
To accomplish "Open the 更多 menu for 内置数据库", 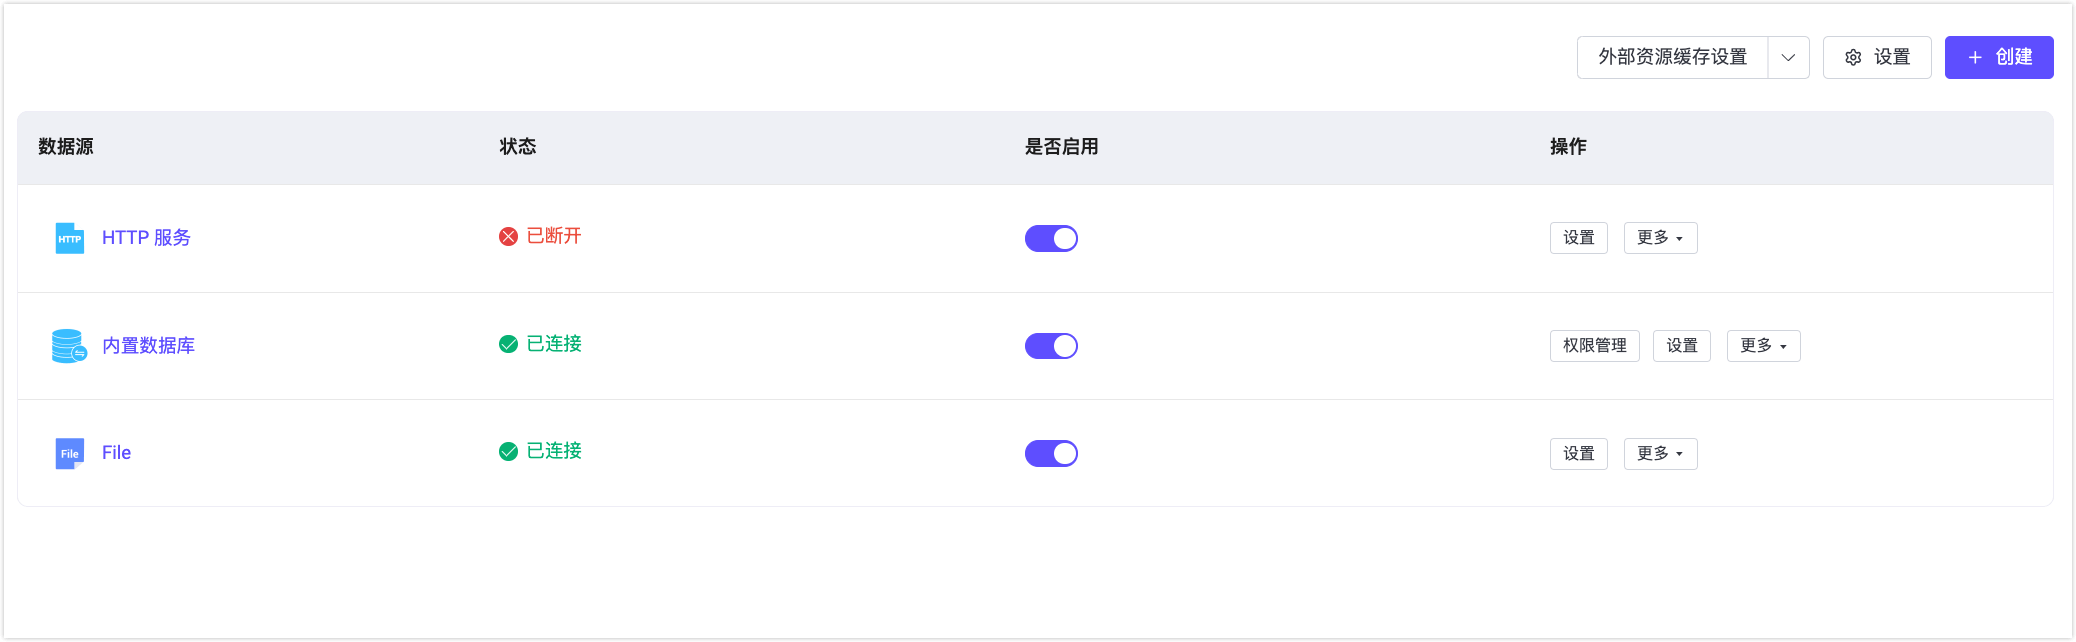I will 1763,346.
